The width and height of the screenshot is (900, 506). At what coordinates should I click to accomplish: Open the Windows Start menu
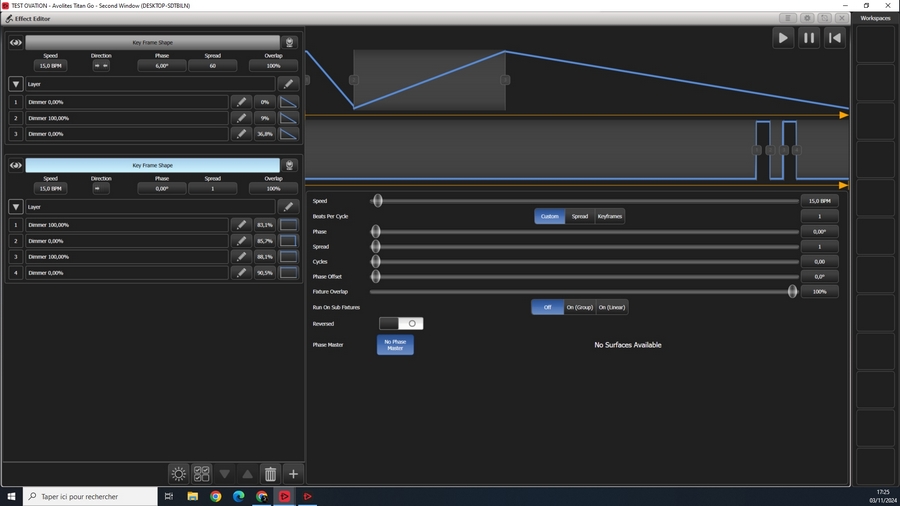pos(11,496)
